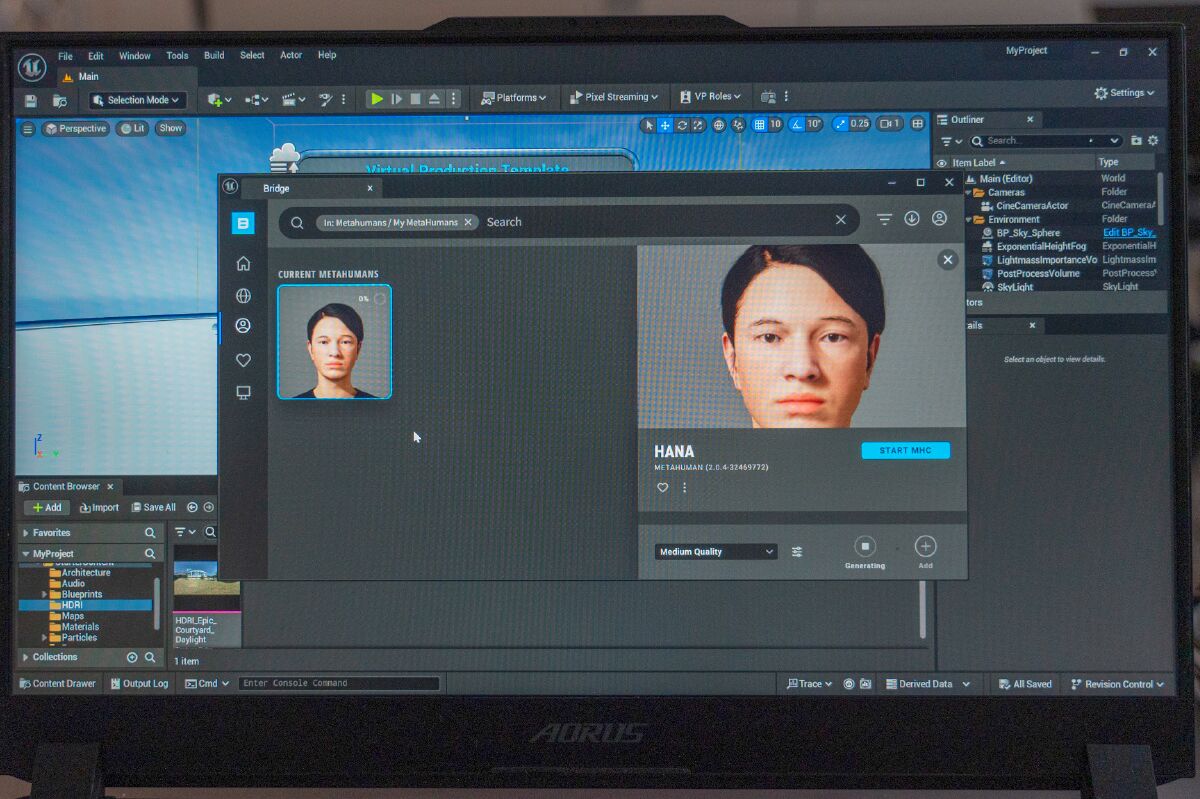Click the Edit BP_Sky link in Outliner
The image size is (1200, 799).
tap(1130, 233)
